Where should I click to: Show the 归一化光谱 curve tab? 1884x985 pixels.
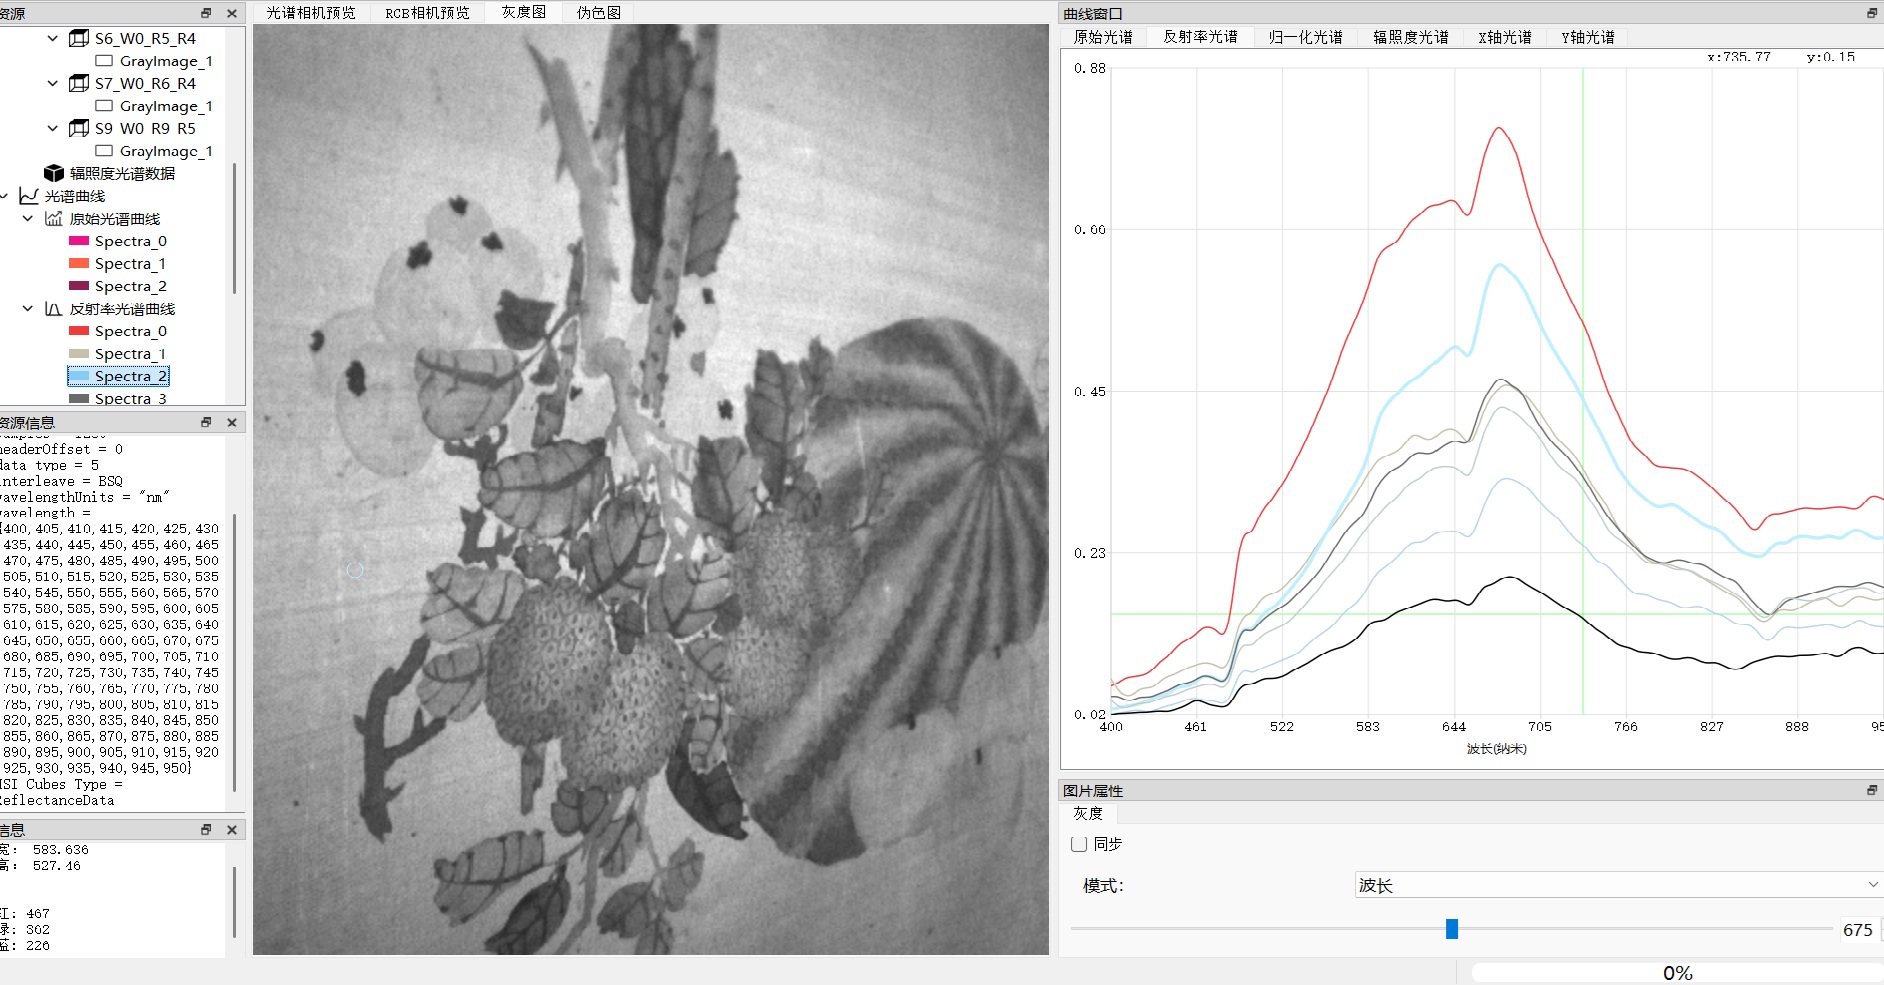1305,37
